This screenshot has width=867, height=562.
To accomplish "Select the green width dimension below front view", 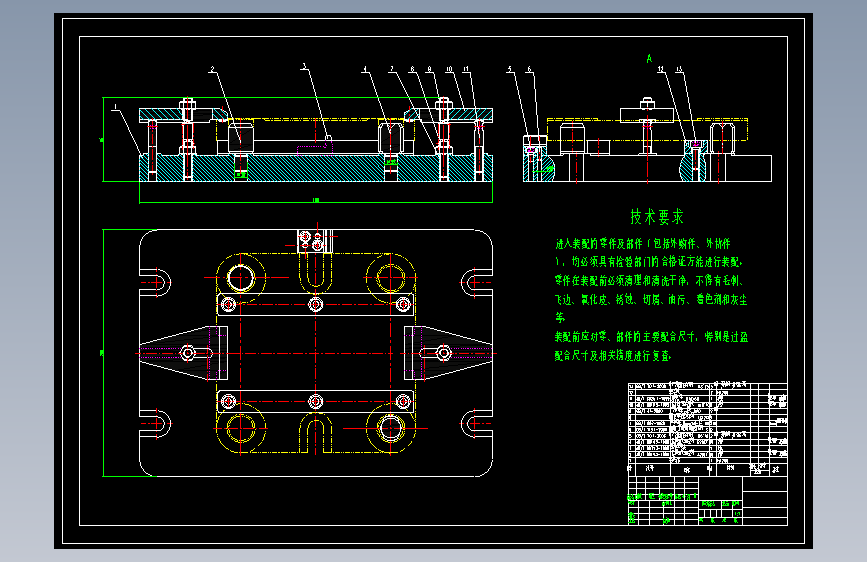I will [316, 200].
